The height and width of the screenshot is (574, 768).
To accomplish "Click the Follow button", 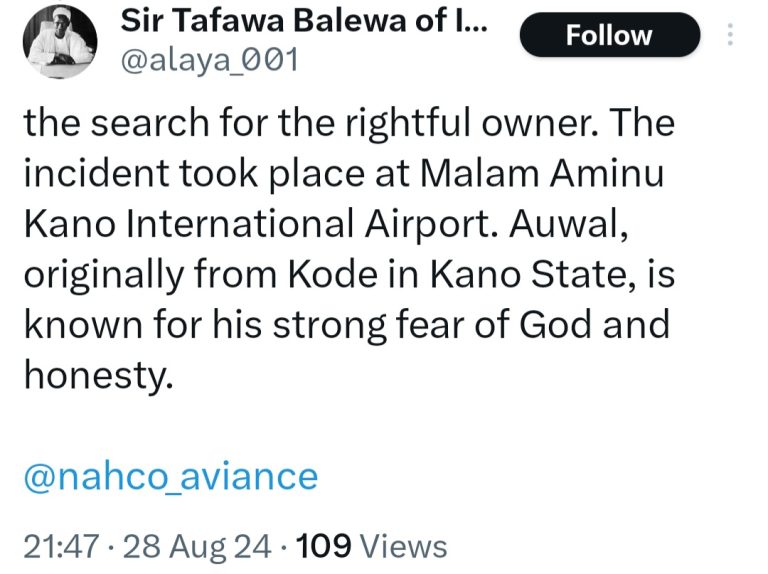I will 609,36.
